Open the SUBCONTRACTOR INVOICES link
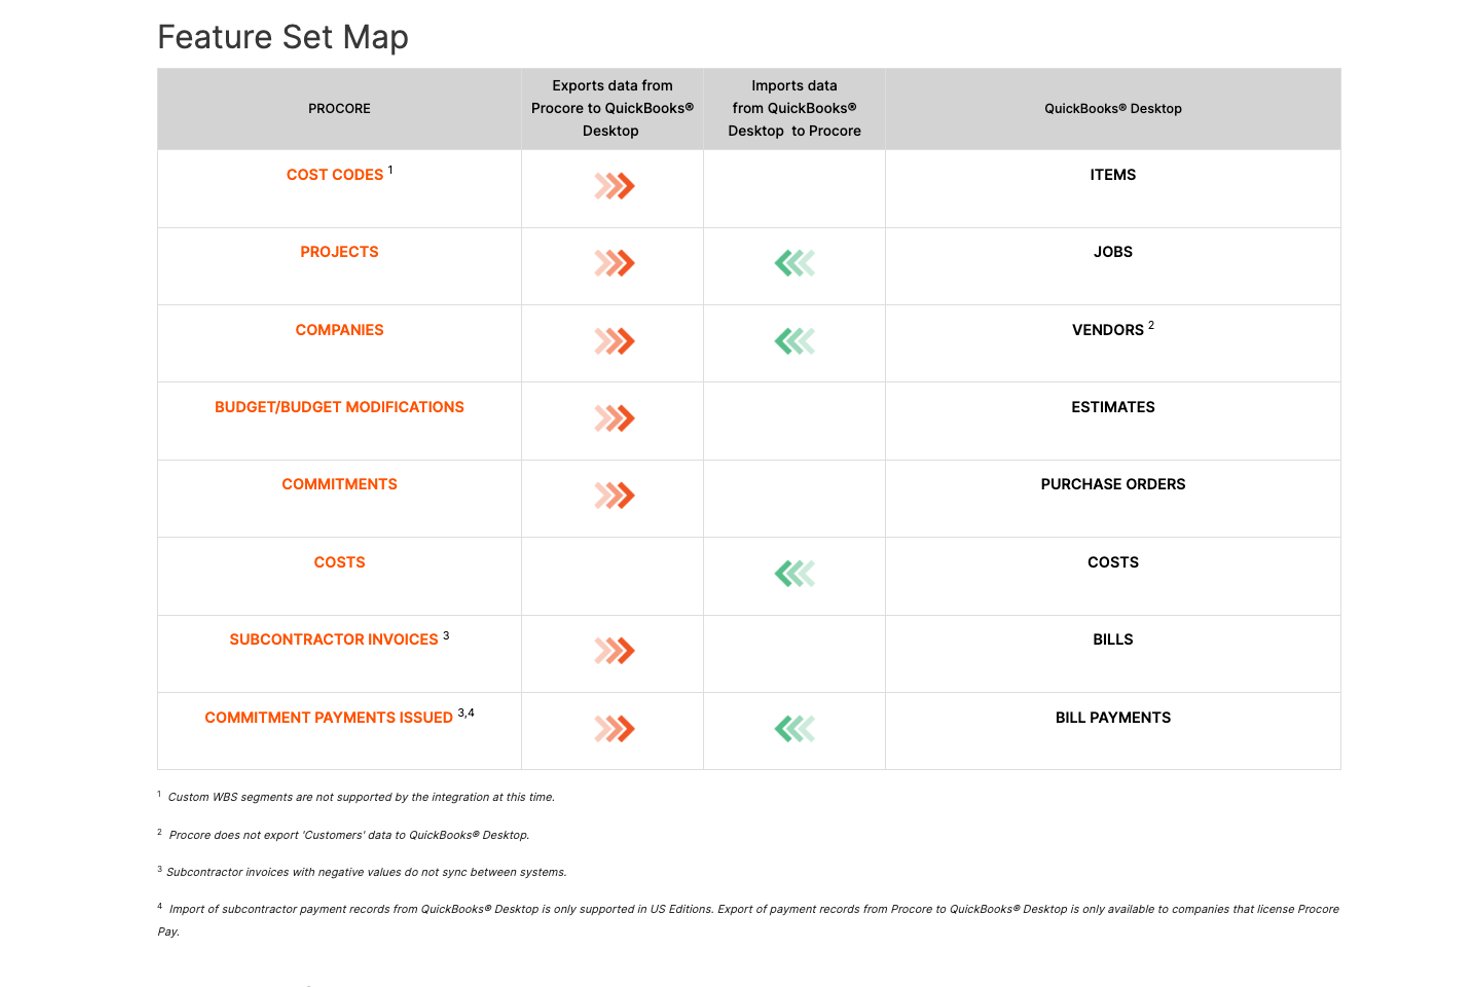Image resolution: width=1480 pixels, height=987 pixels. click(x=334, y=640)
